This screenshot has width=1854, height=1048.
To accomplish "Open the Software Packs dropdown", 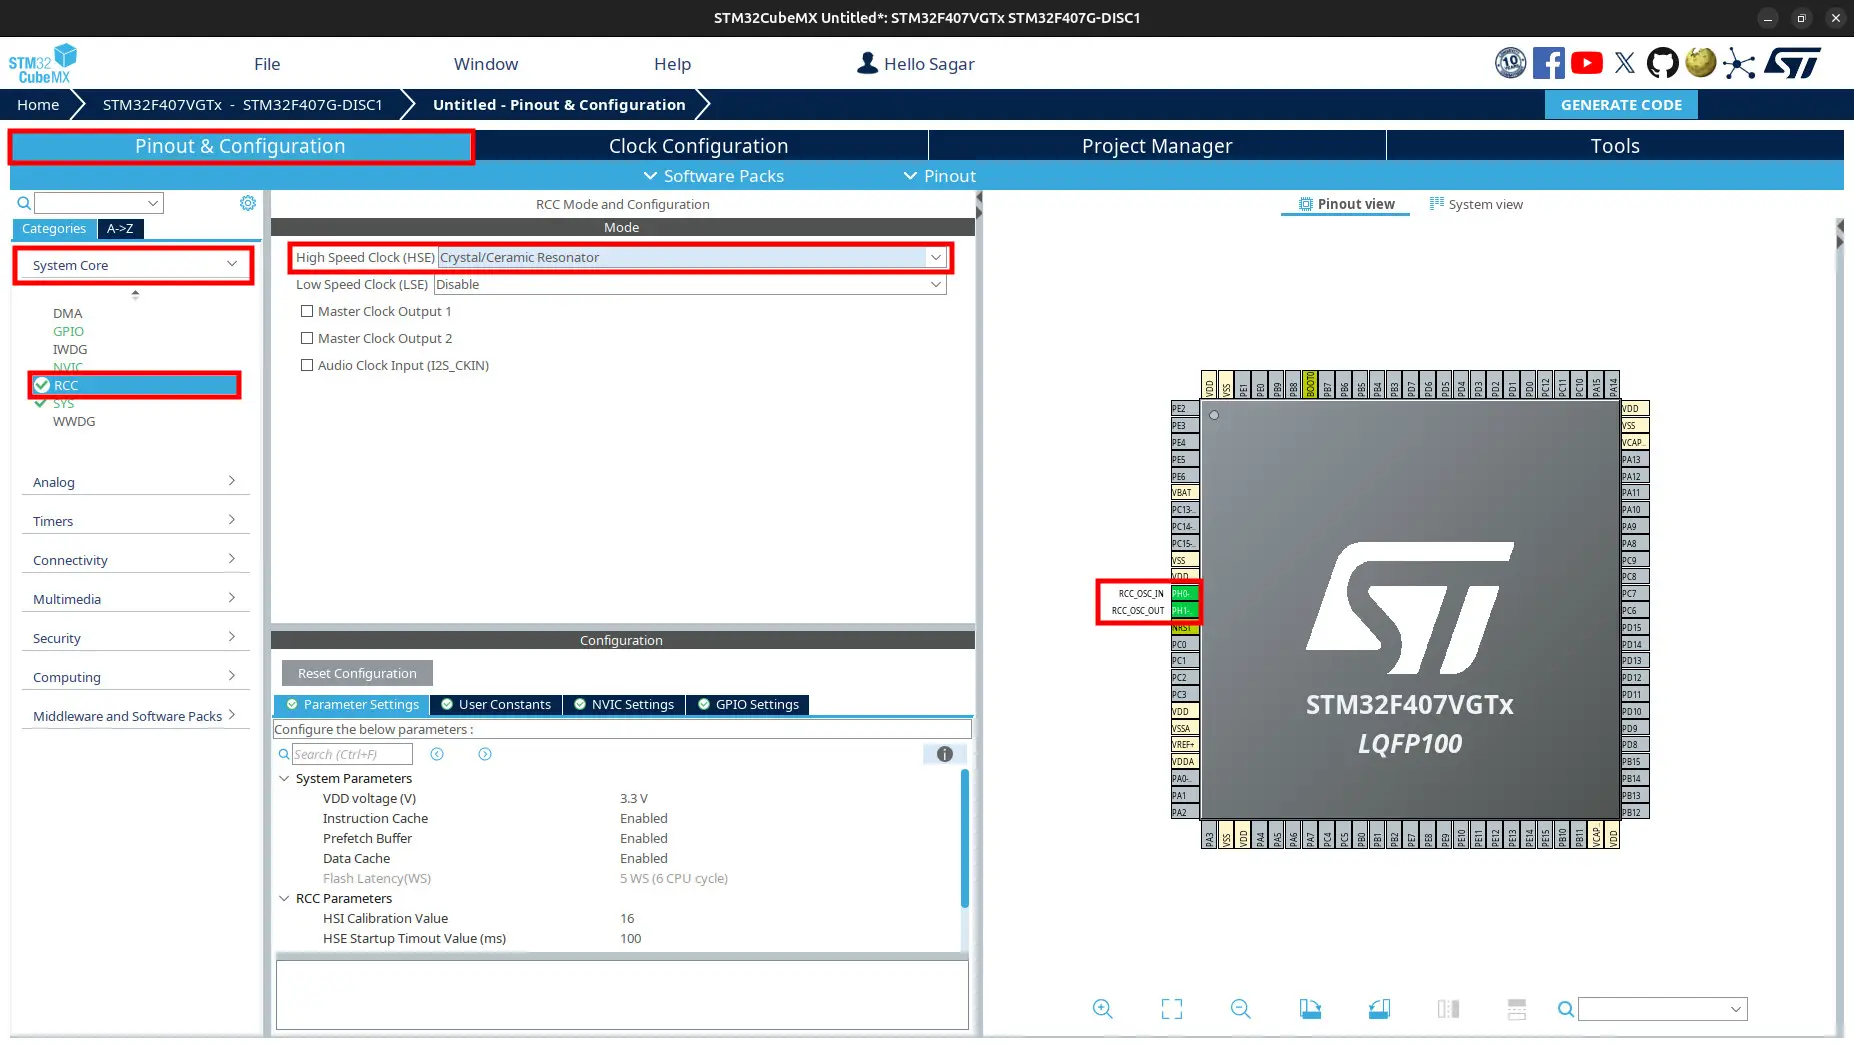I will coord(713,176).
